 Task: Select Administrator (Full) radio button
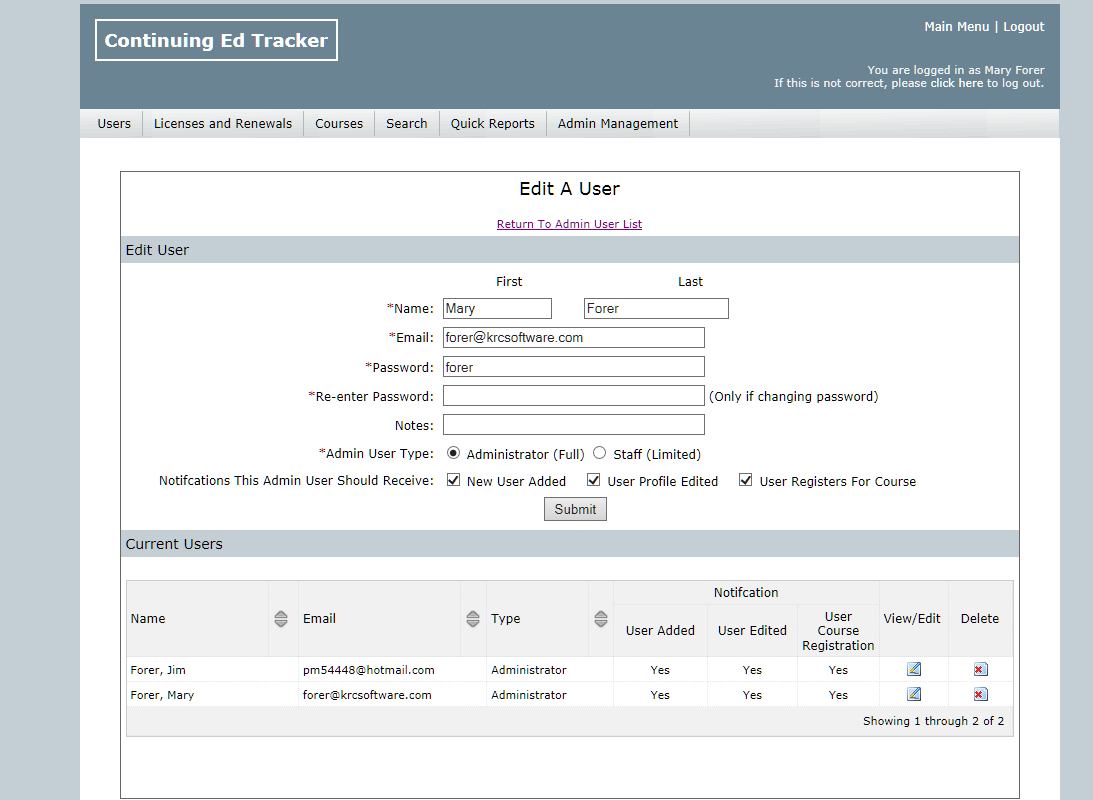point(454,453)
